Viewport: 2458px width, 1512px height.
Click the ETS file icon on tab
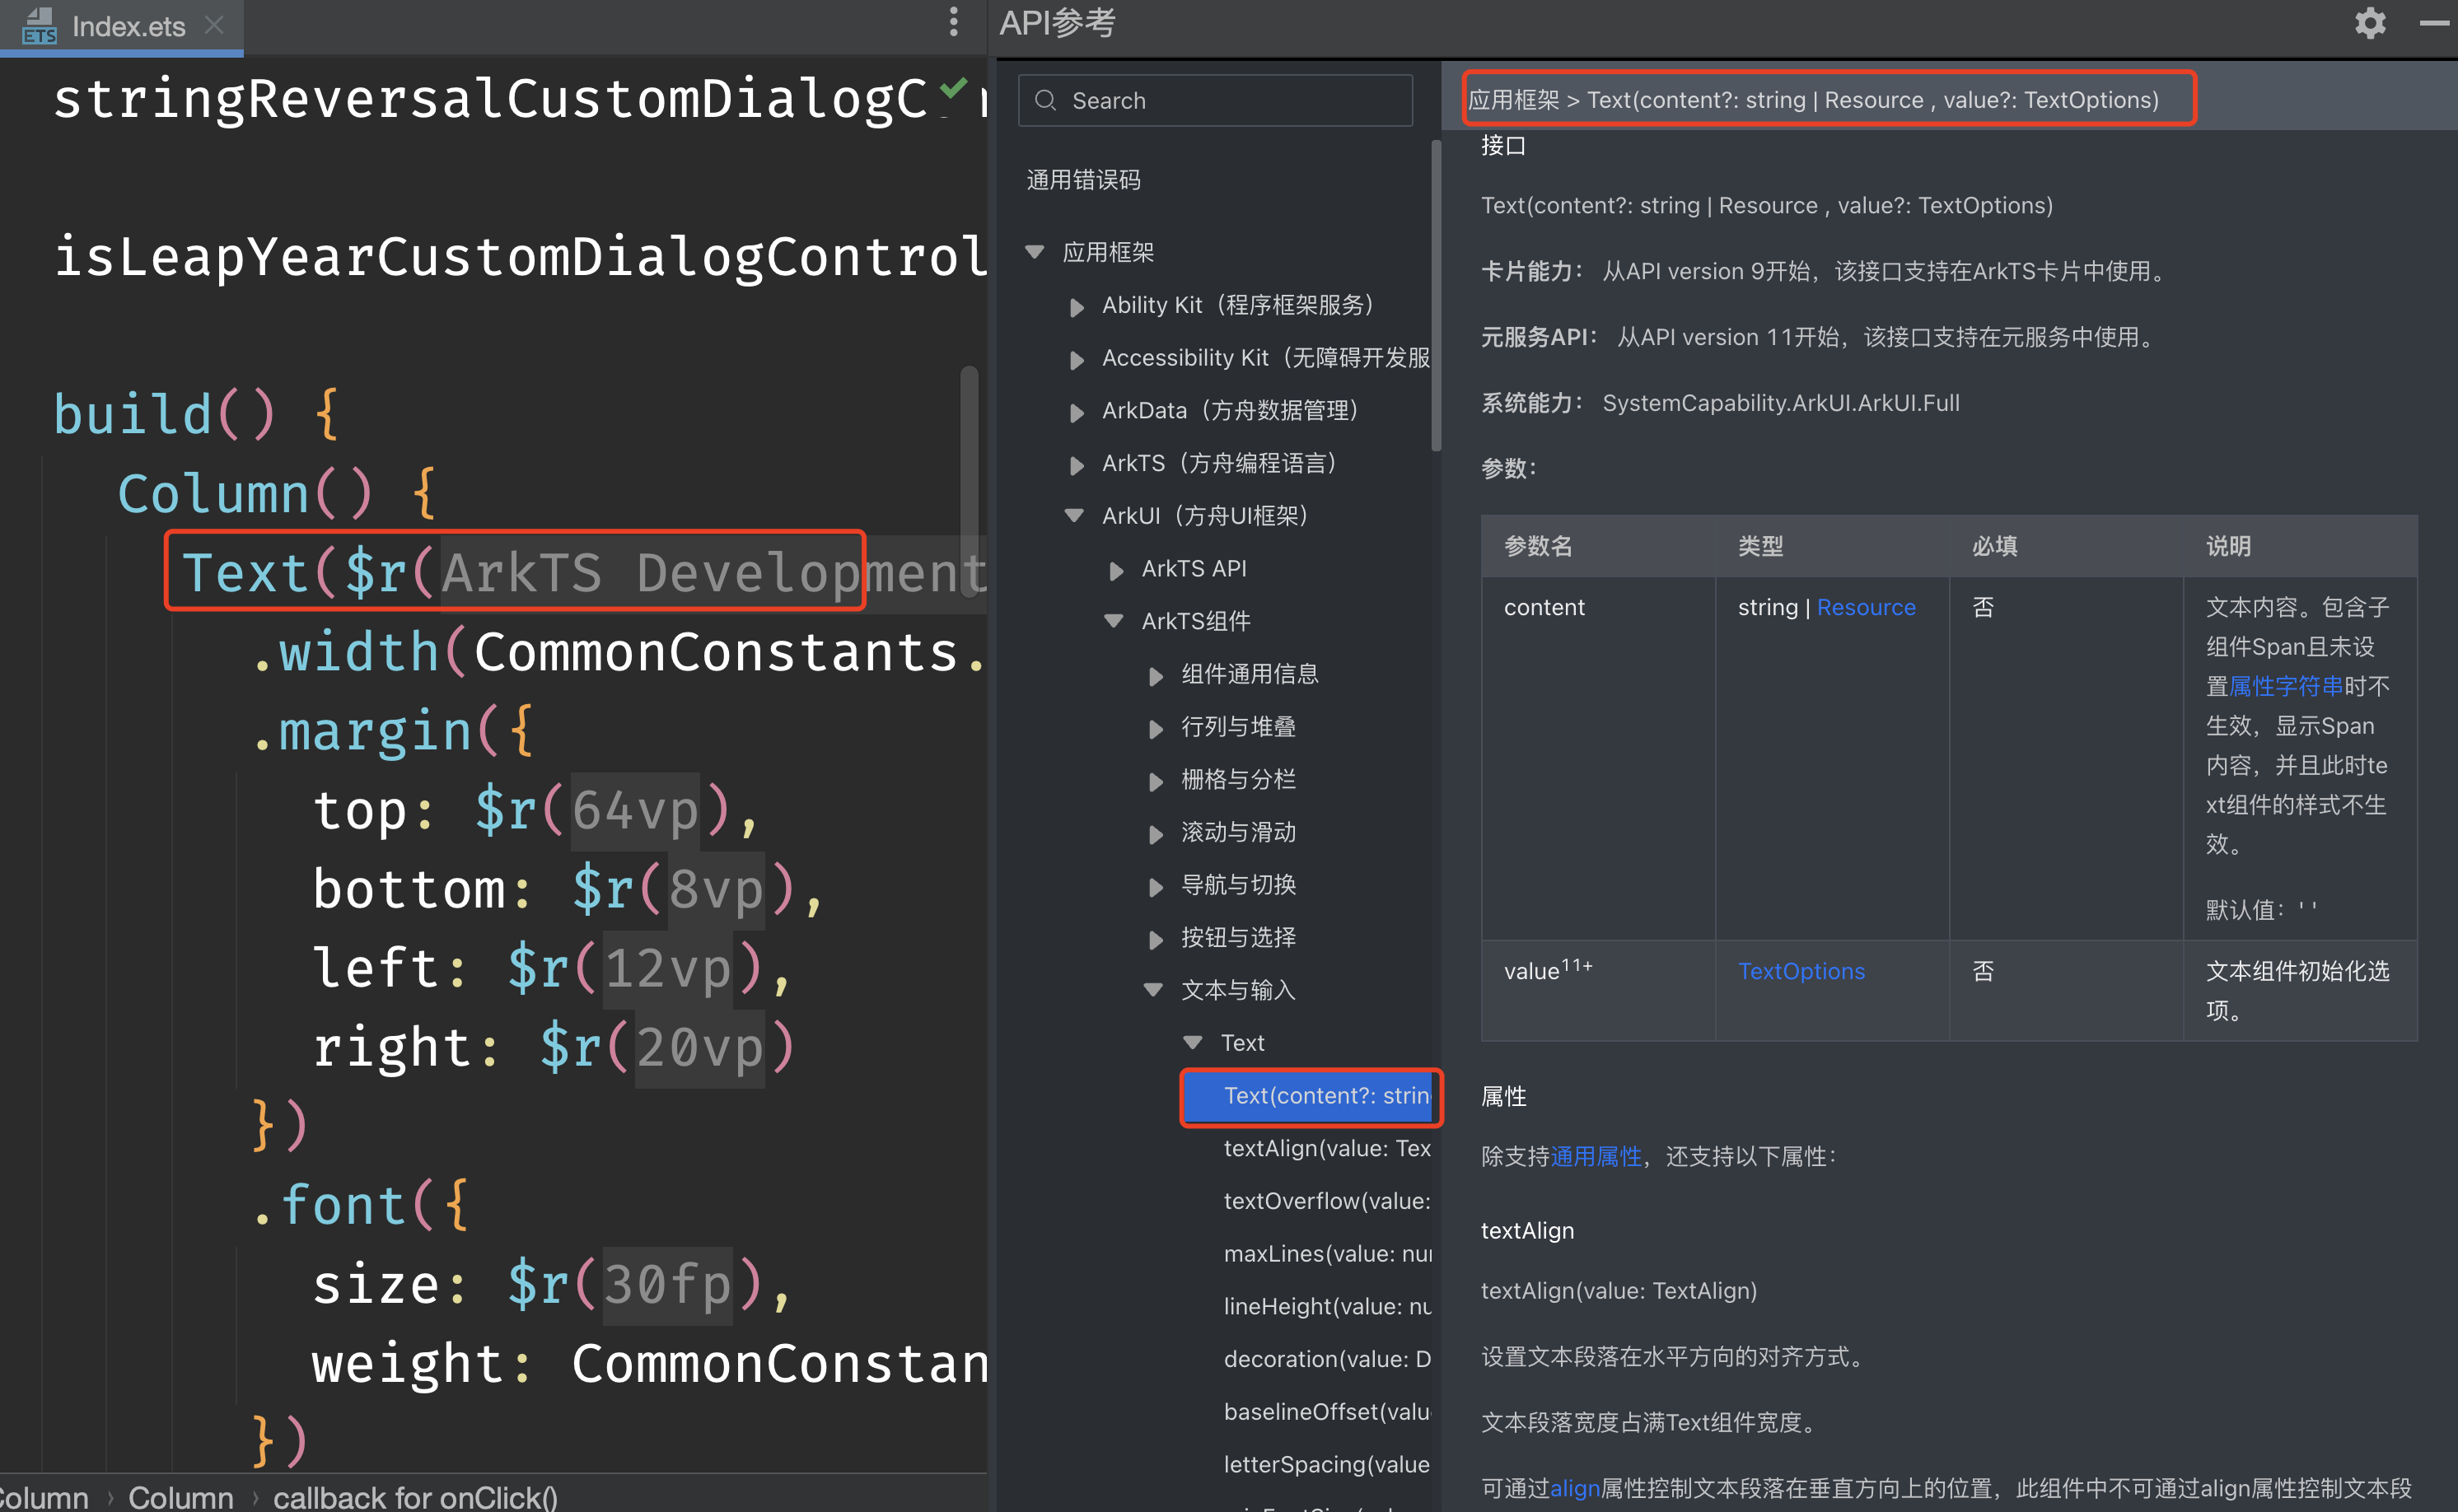tap(39, 26)
